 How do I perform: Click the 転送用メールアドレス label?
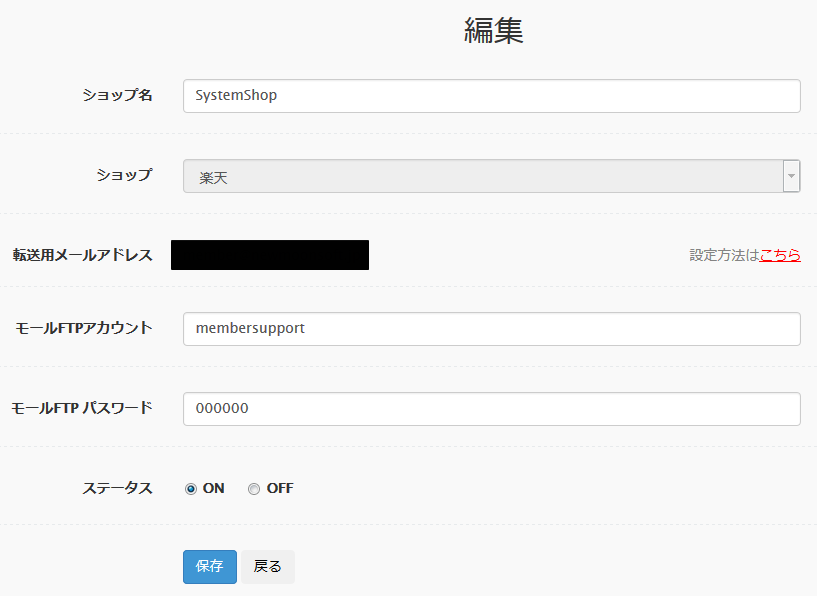click(x=83, y=255)
